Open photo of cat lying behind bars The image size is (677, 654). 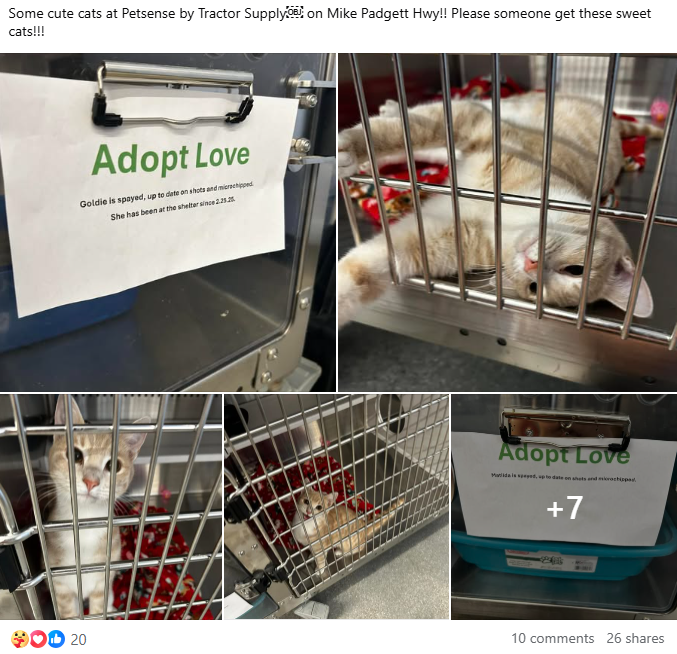(x=507, y=222)
